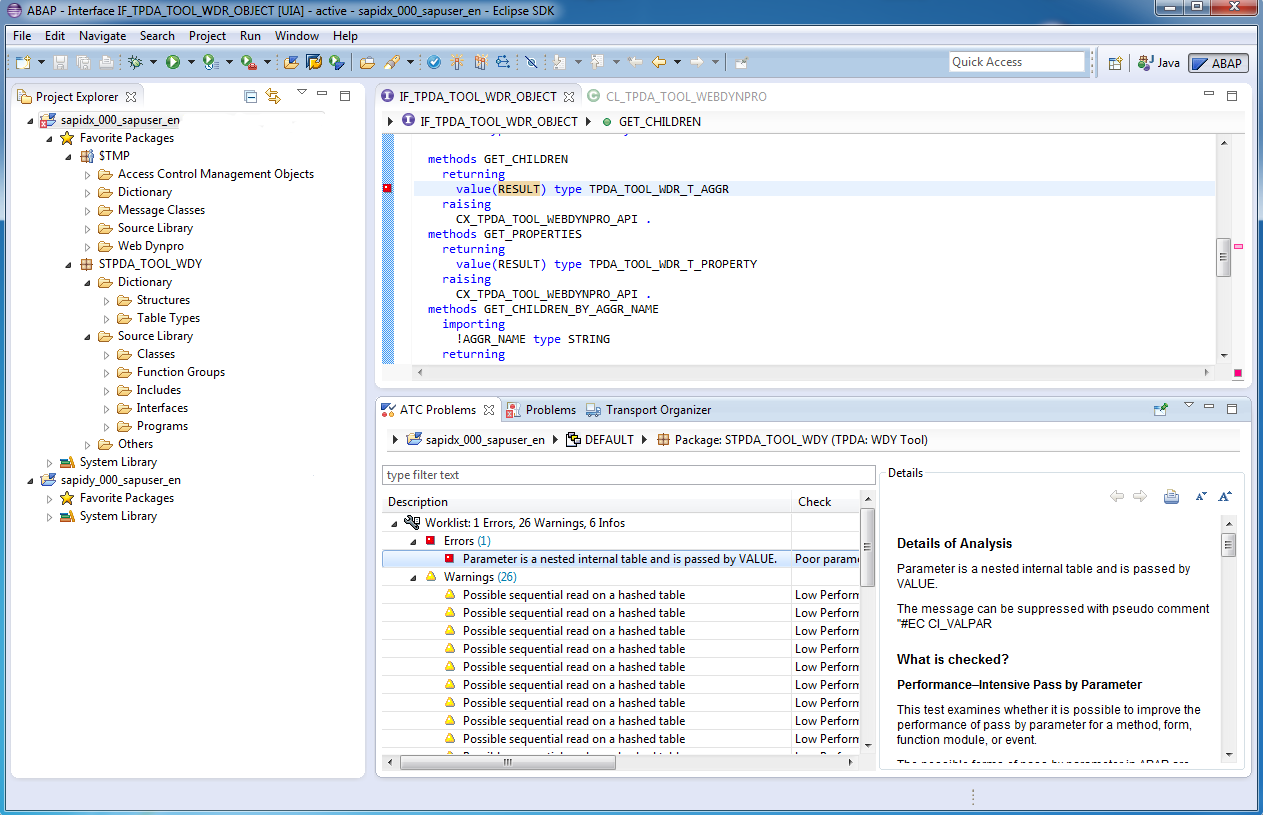Click DEFAULT in ATC breadcrumb

pos(609,439)
